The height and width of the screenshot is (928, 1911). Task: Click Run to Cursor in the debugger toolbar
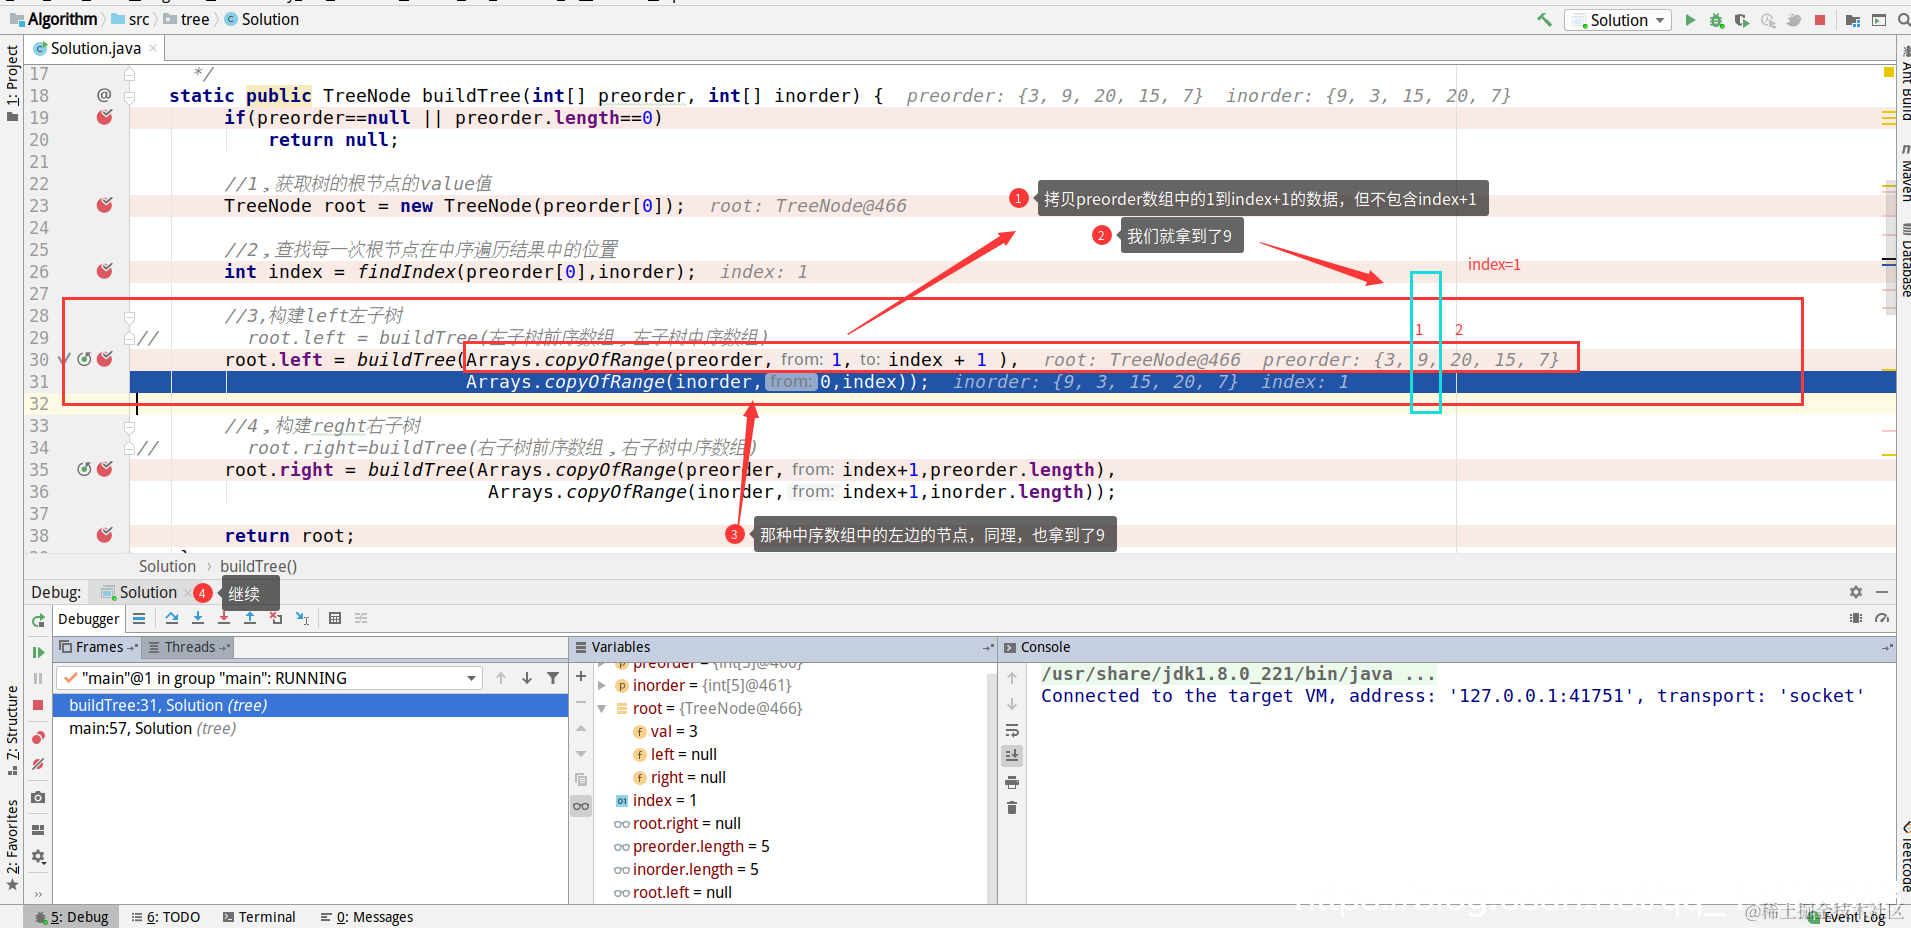[x=302, y=619]
